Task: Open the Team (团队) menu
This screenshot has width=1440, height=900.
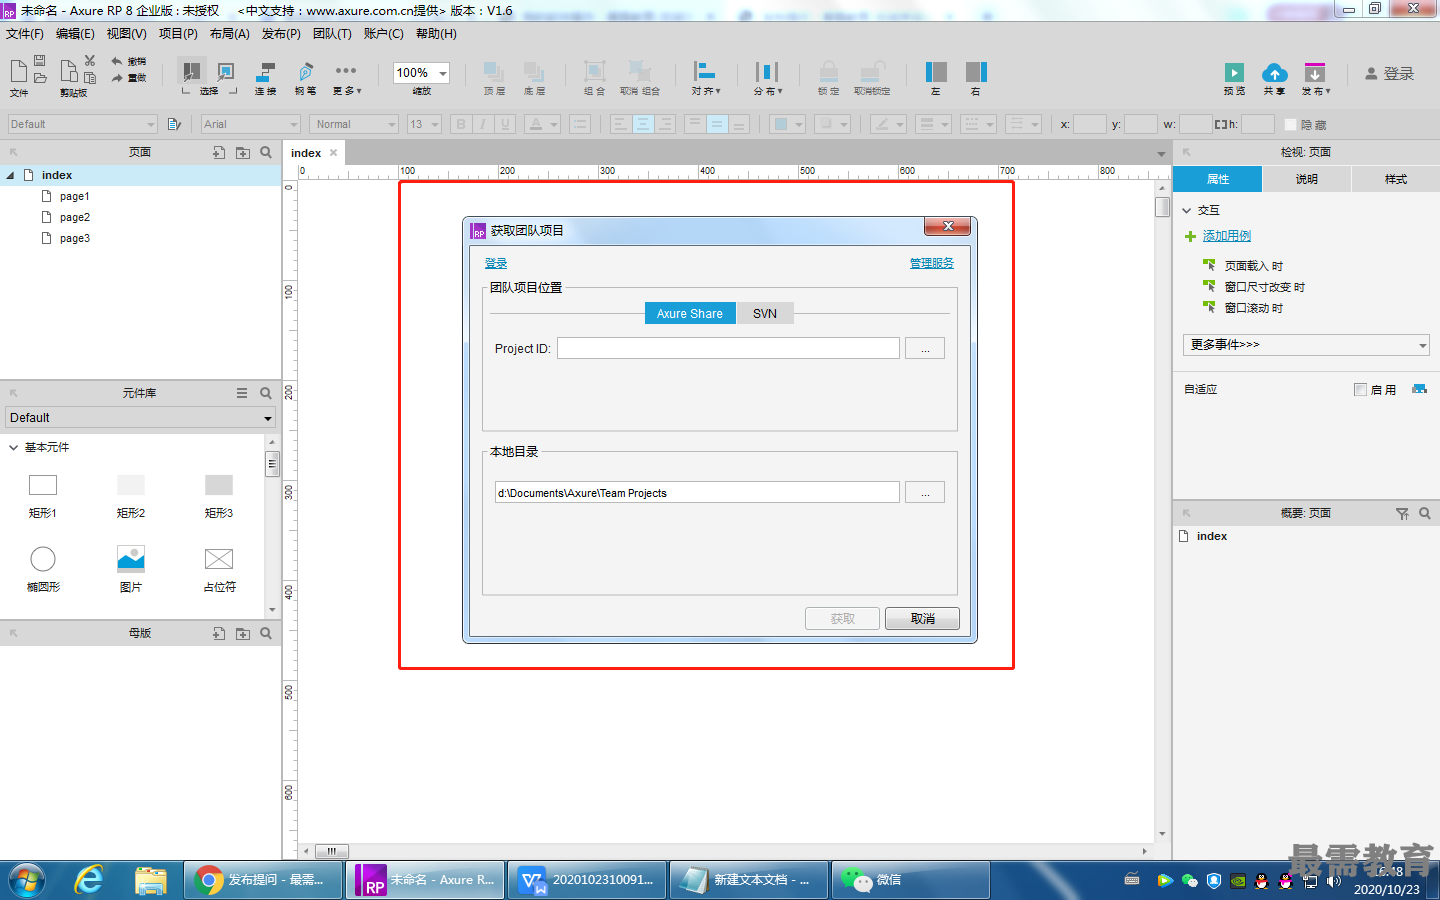Action: (332, 34)
